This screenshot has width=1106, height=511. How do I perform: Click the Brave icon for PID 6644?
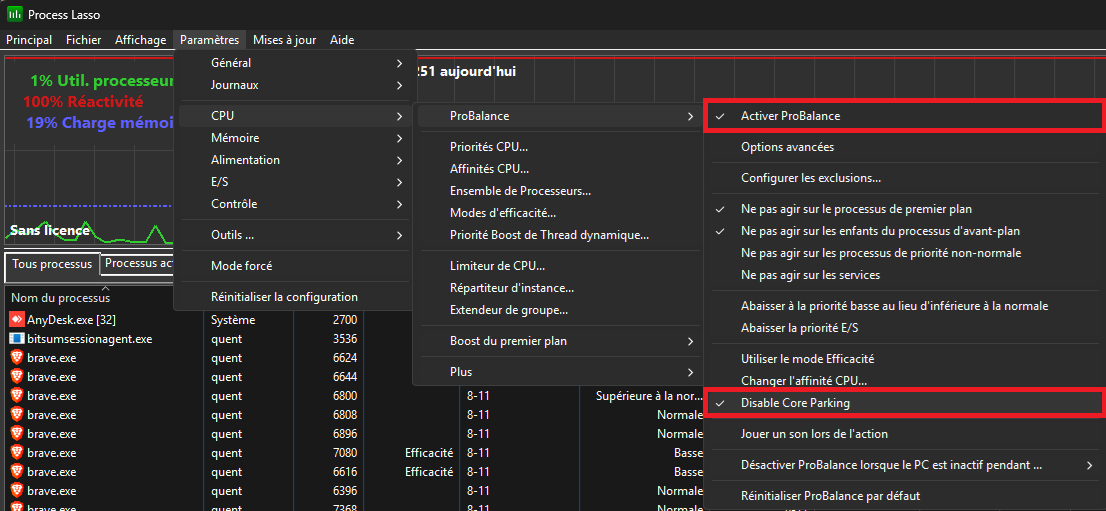pos(17,377)
